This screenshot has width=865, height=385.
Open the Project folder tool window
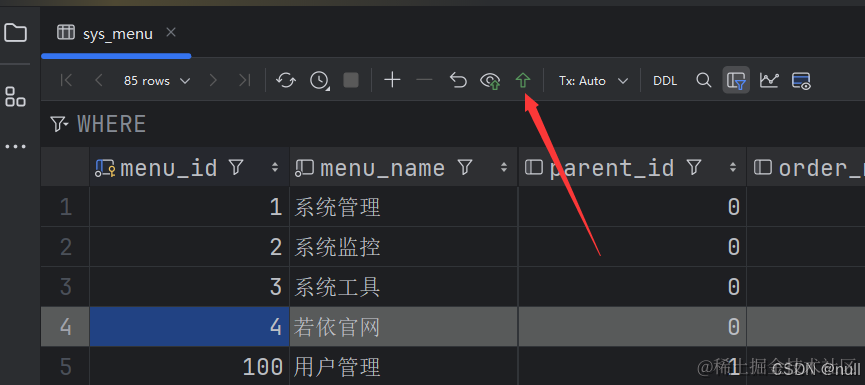15,33
